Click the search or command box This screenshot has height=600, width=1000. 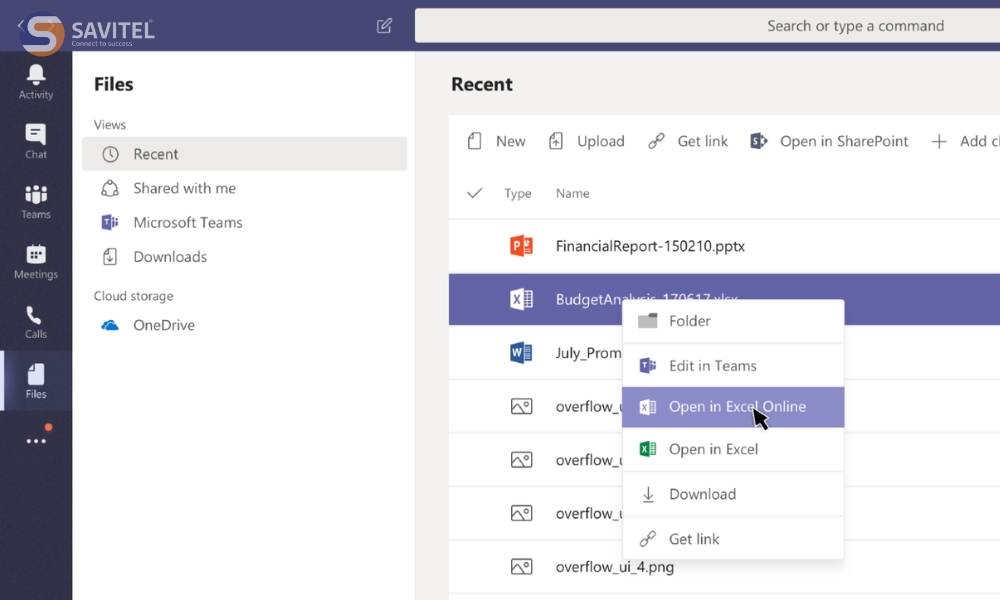point(707,26)
